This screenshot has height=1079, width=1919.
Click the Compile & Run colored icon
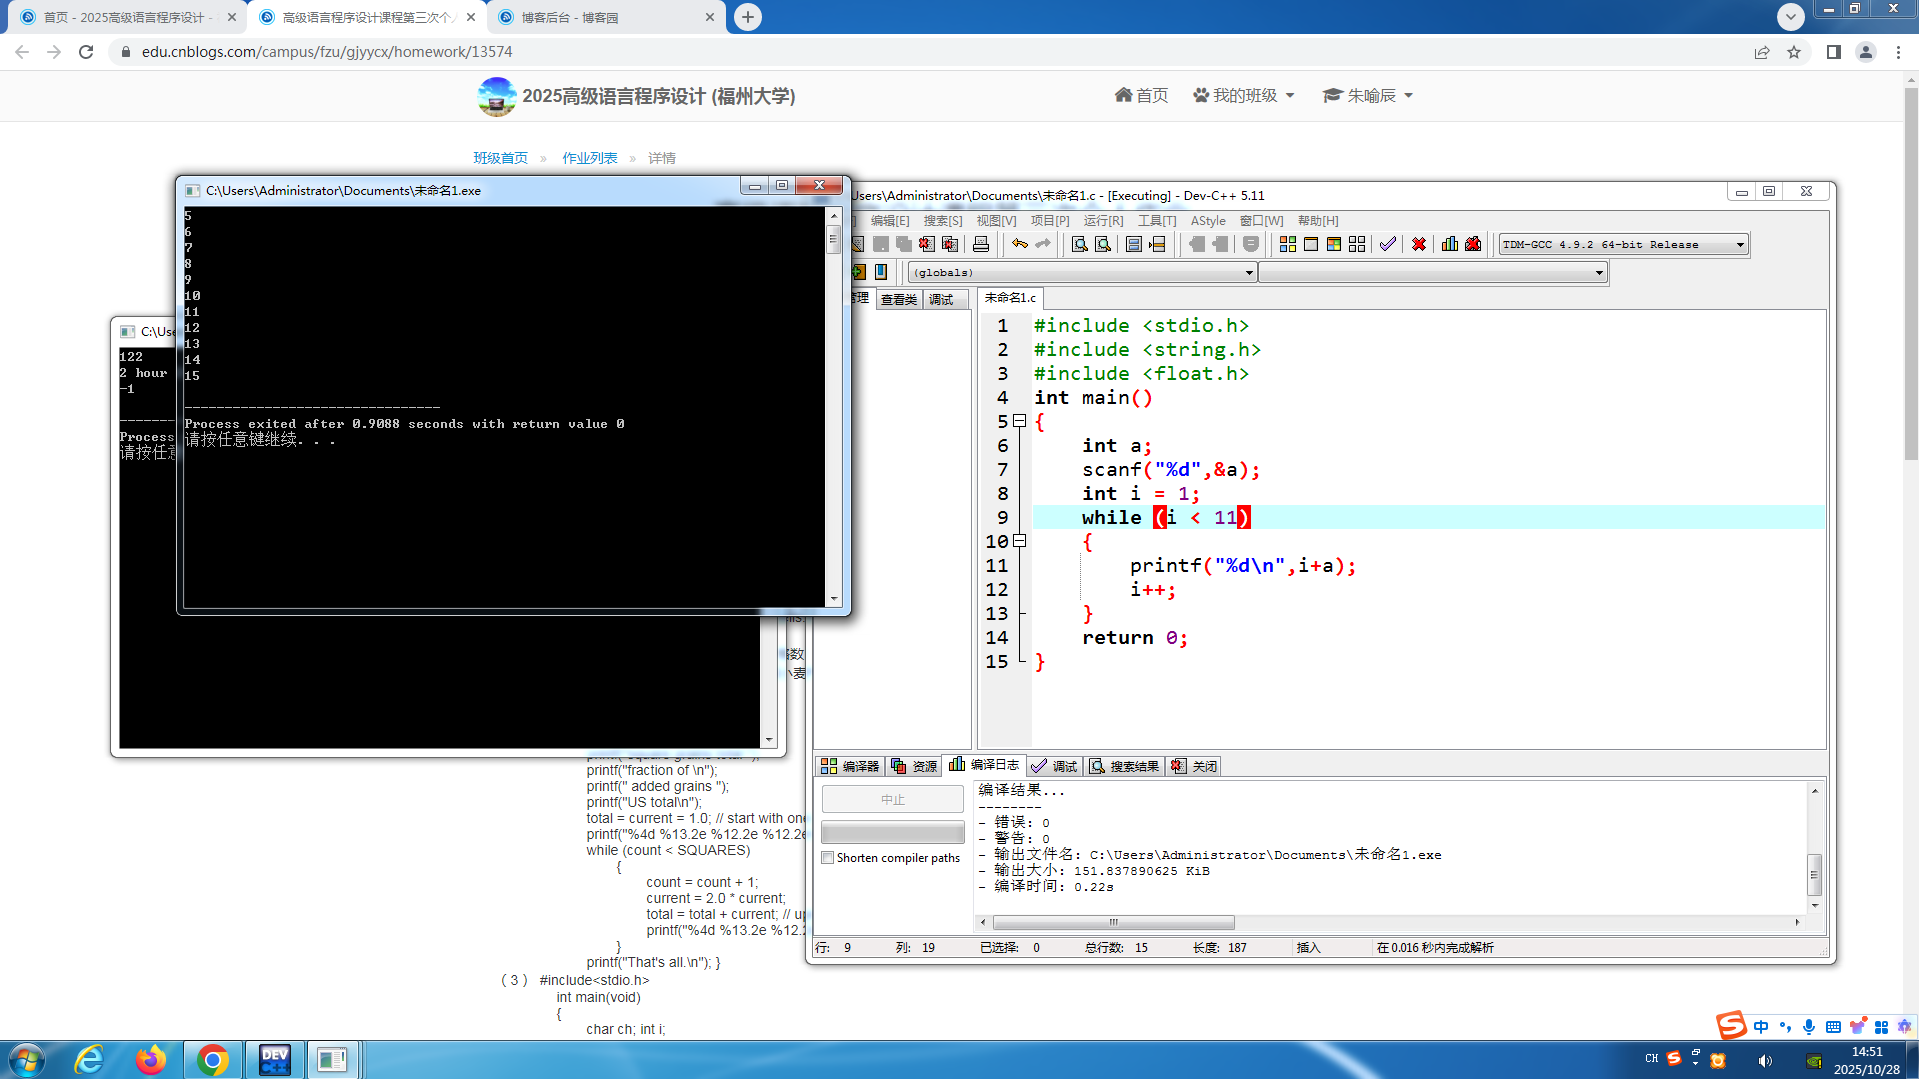click(x=1334, y=244)
